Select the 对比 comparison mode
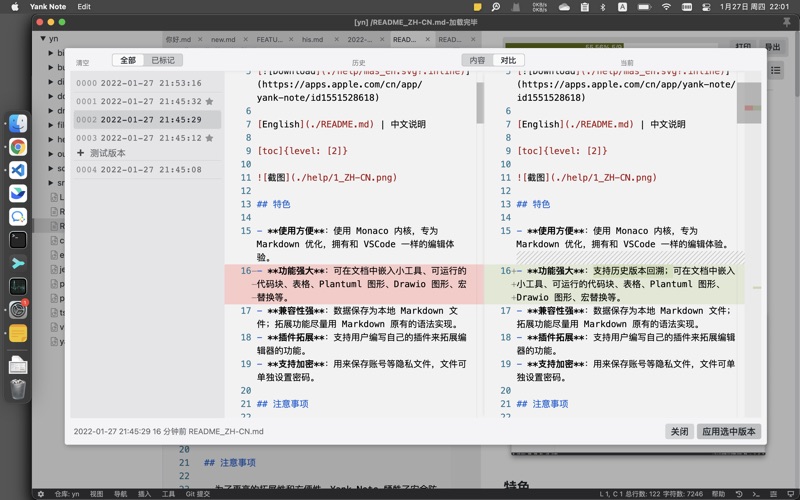Screen dimensions: 800x500 pos(508,60)
